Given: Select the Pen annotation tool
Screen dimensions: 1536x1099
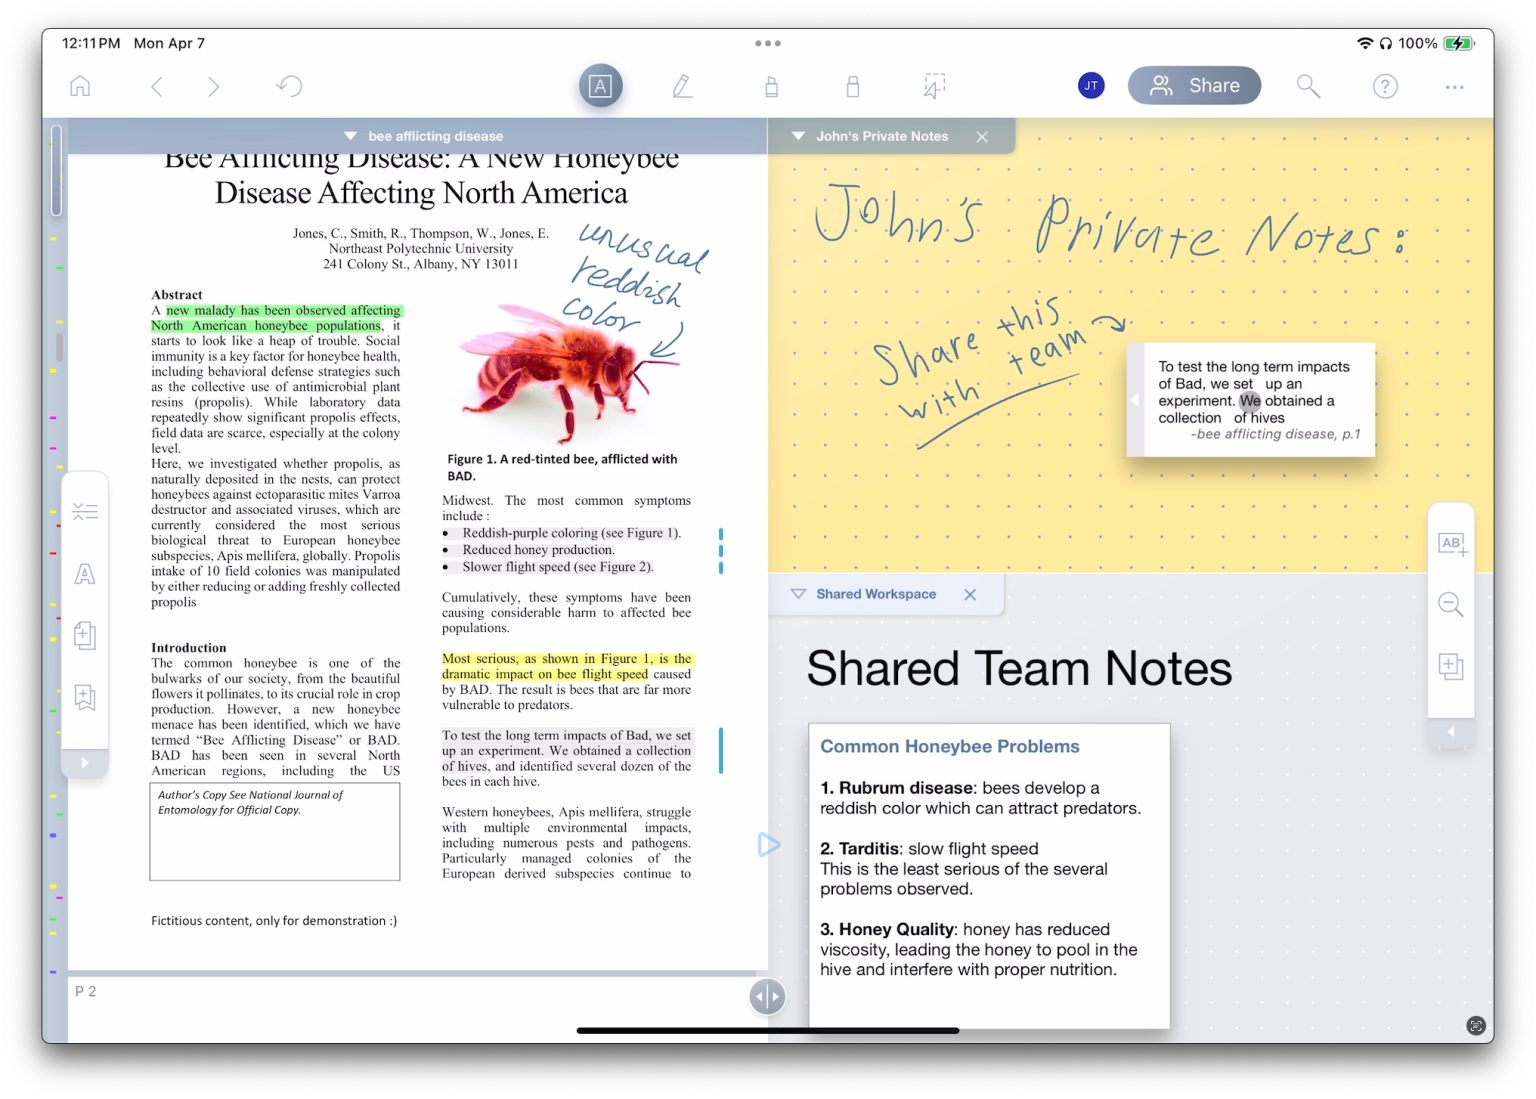Looking at the screenshot, I should click(x=683, y=86).
